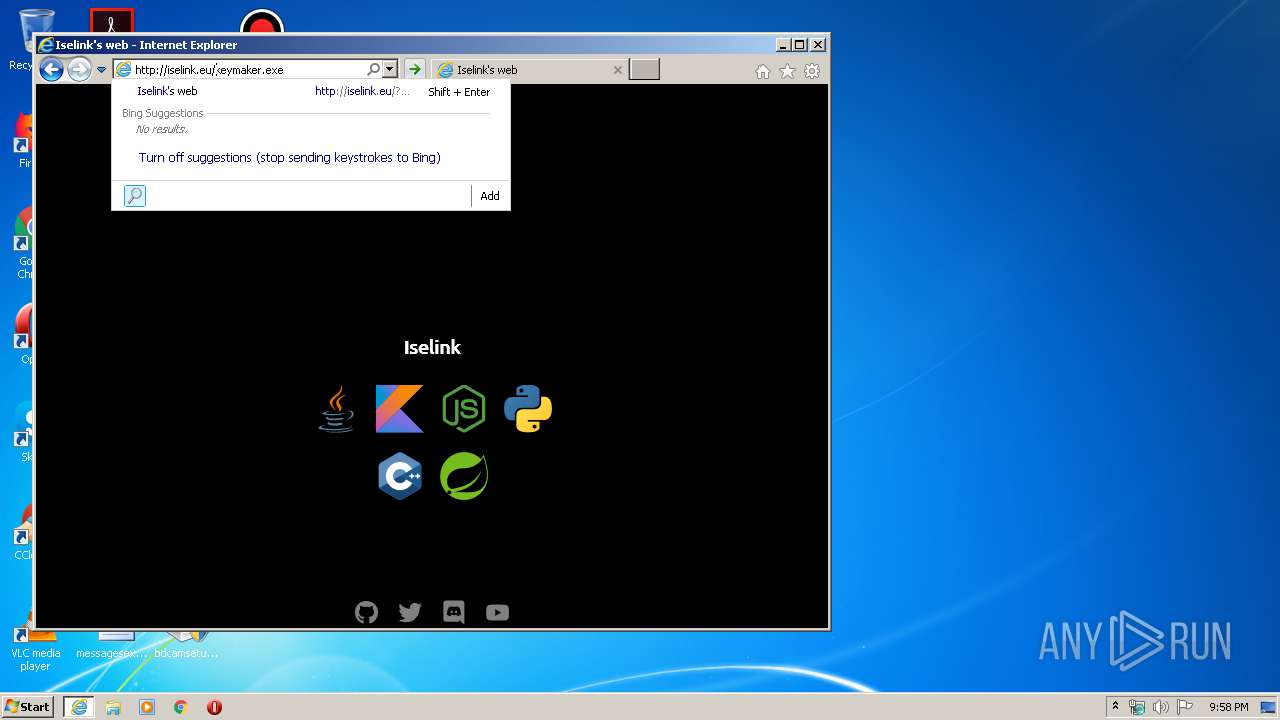Open Opera from the taskbar
Image resolution: width=1280 pixels, height=720 pixels.
click(214, 707)
